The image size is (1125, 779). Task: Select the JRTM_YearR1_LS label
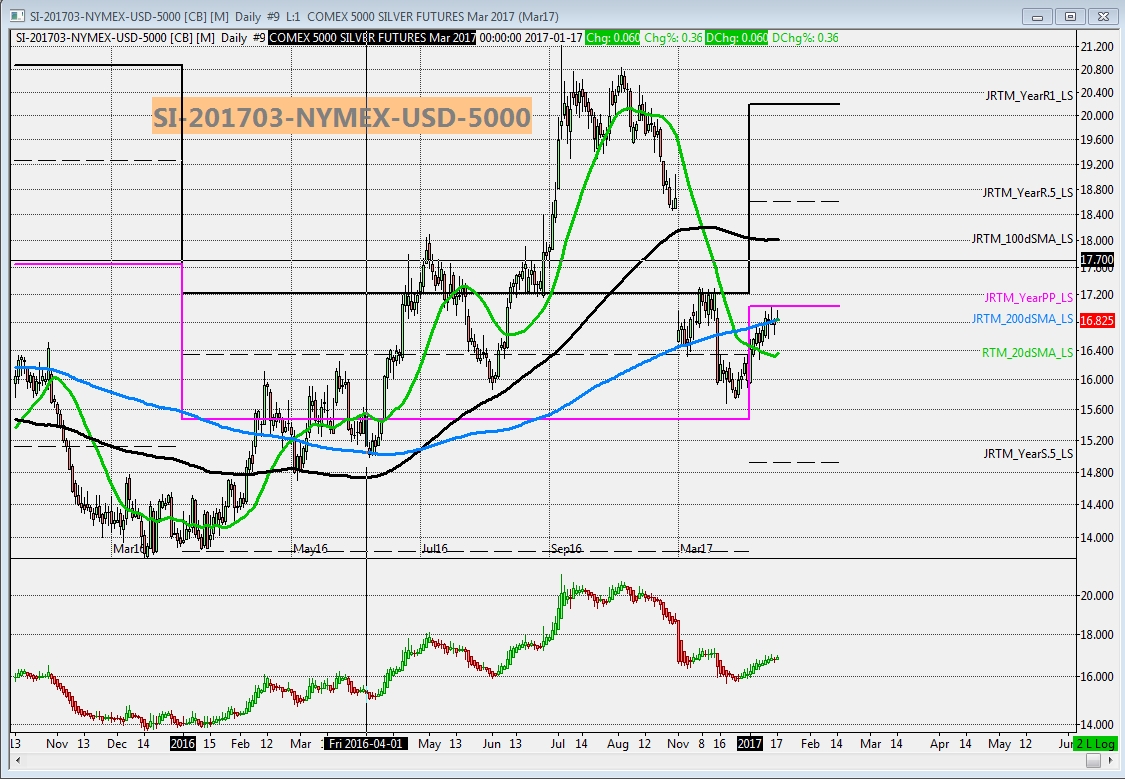tap(1029, 95)
